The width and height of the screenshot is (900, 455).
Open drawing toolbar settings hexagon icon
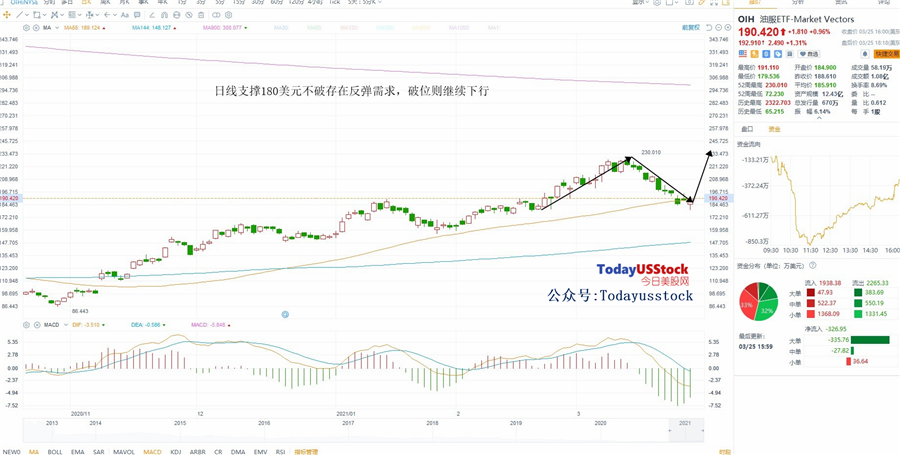228,15
